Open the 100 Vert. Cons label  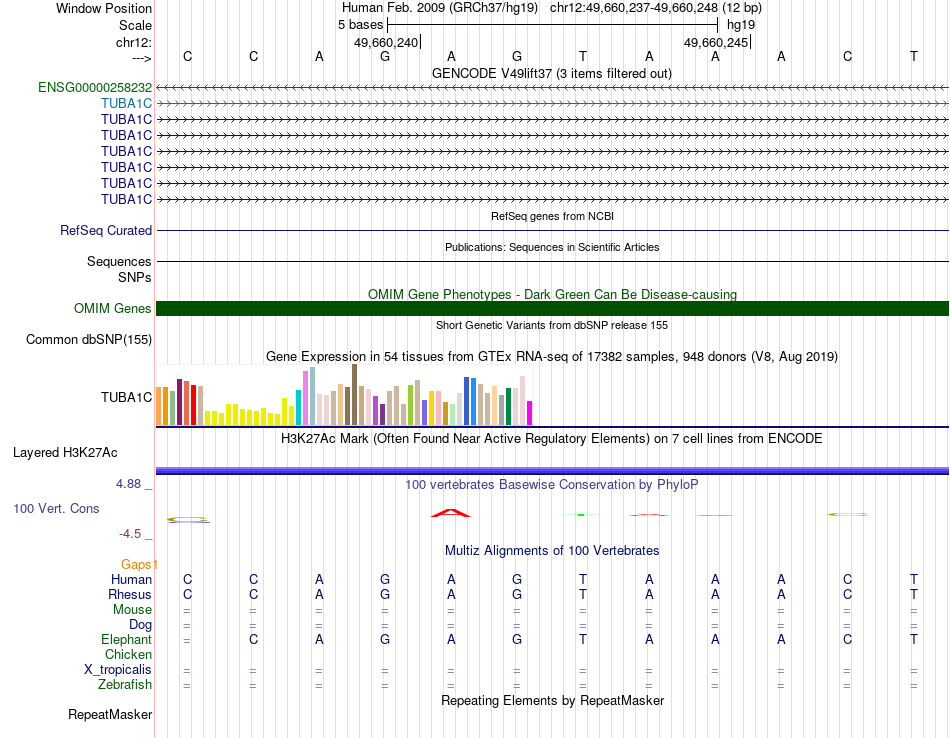(x=56, y=508)
